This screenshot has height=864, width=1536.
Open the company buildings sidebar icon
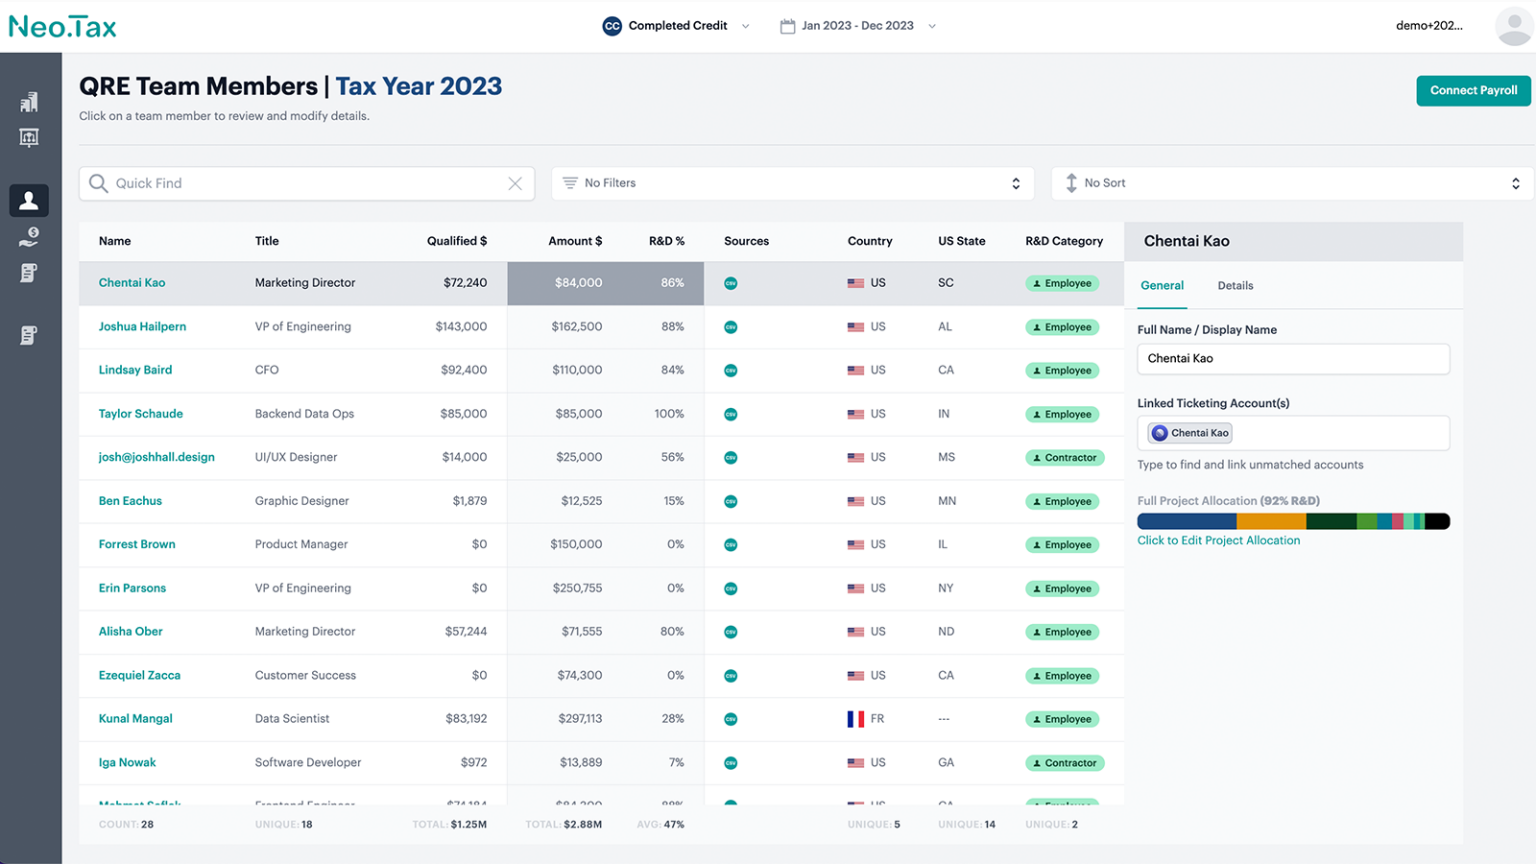click(29, 102)
